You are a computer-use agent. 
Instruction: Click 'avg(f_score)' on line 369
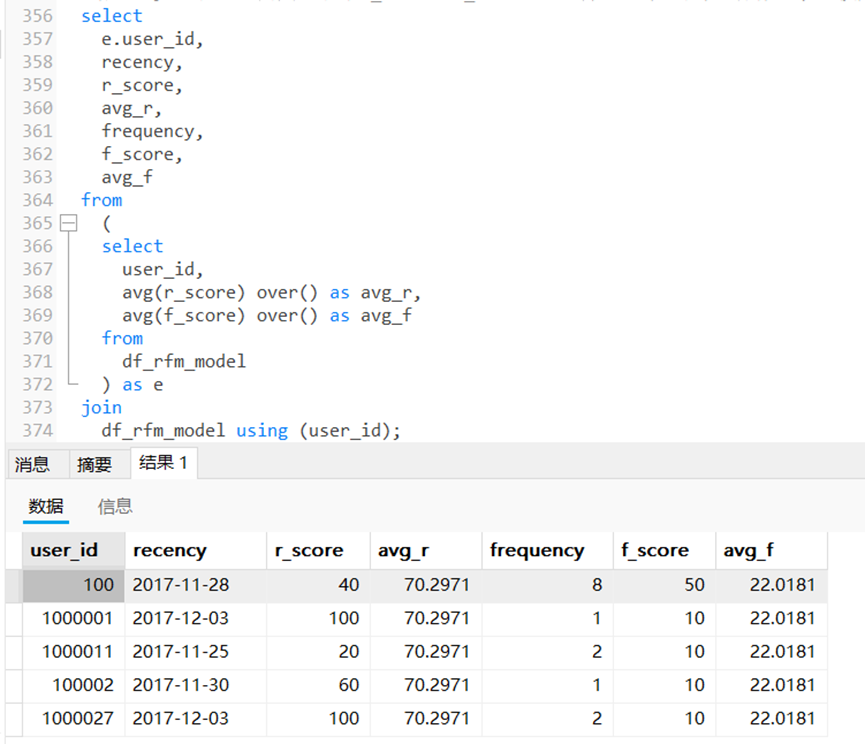pyautogui.click(x=183, y=316)
